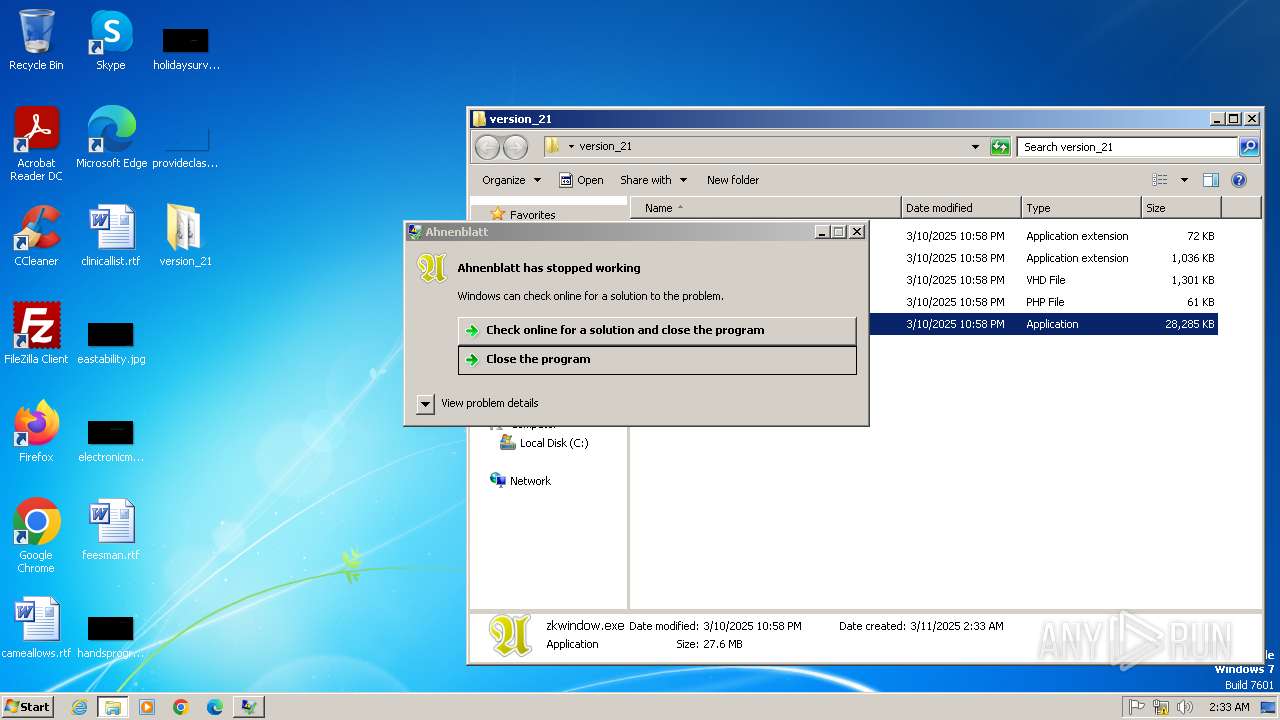Viewport: 1280px width, 720px height.
Task: Click New folder in toolbar
Action: tap(733, 180)
